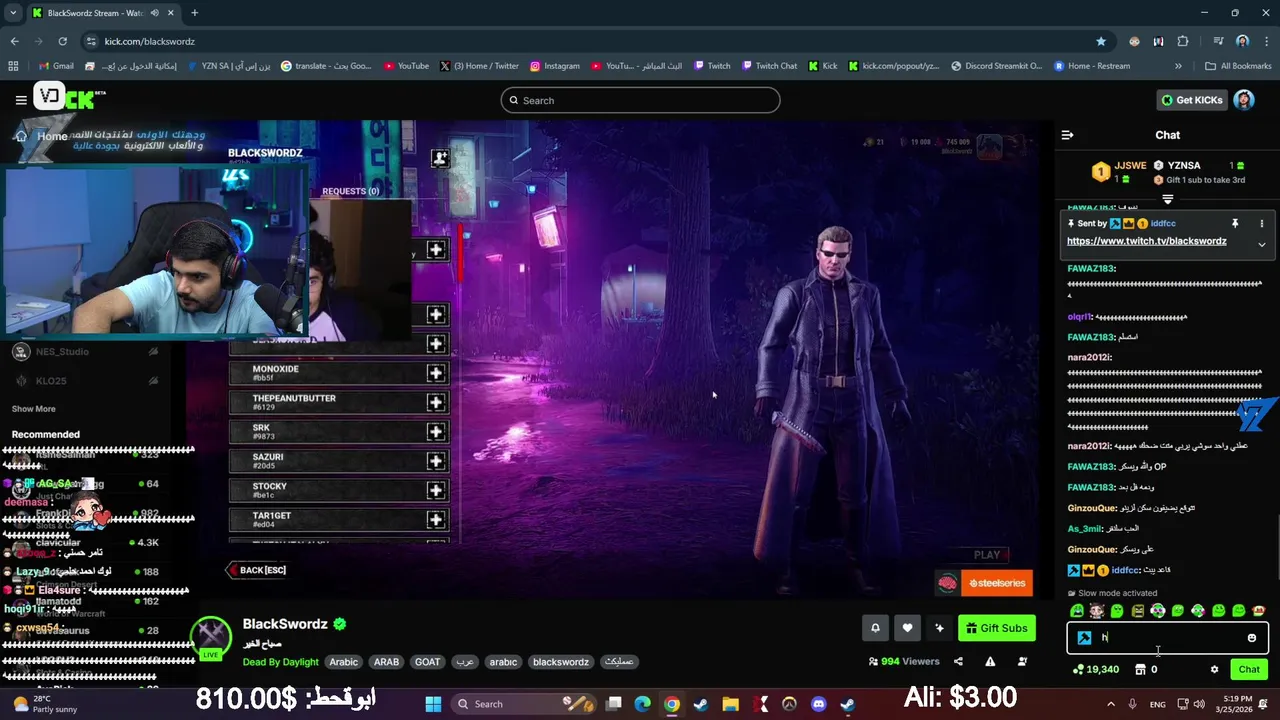Click the Get KICKs button
The width and height of the screenshot is (1280, 720).
pos(1191,100)
